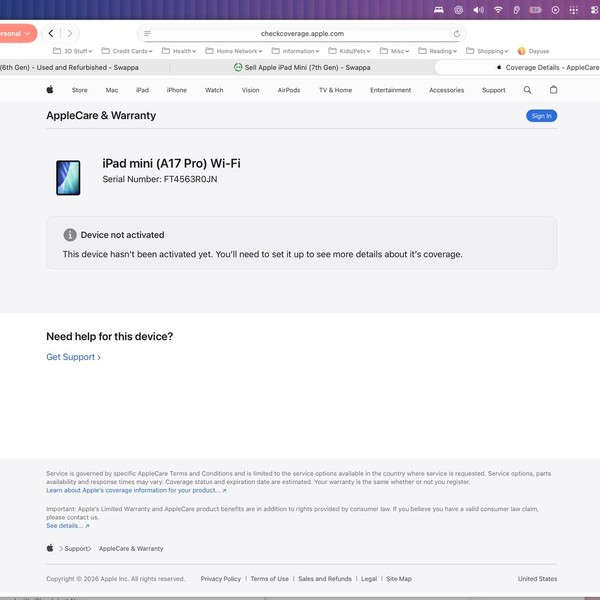Click the Apple logo in site navigation

pyautogui.click(x=50, y=90)
